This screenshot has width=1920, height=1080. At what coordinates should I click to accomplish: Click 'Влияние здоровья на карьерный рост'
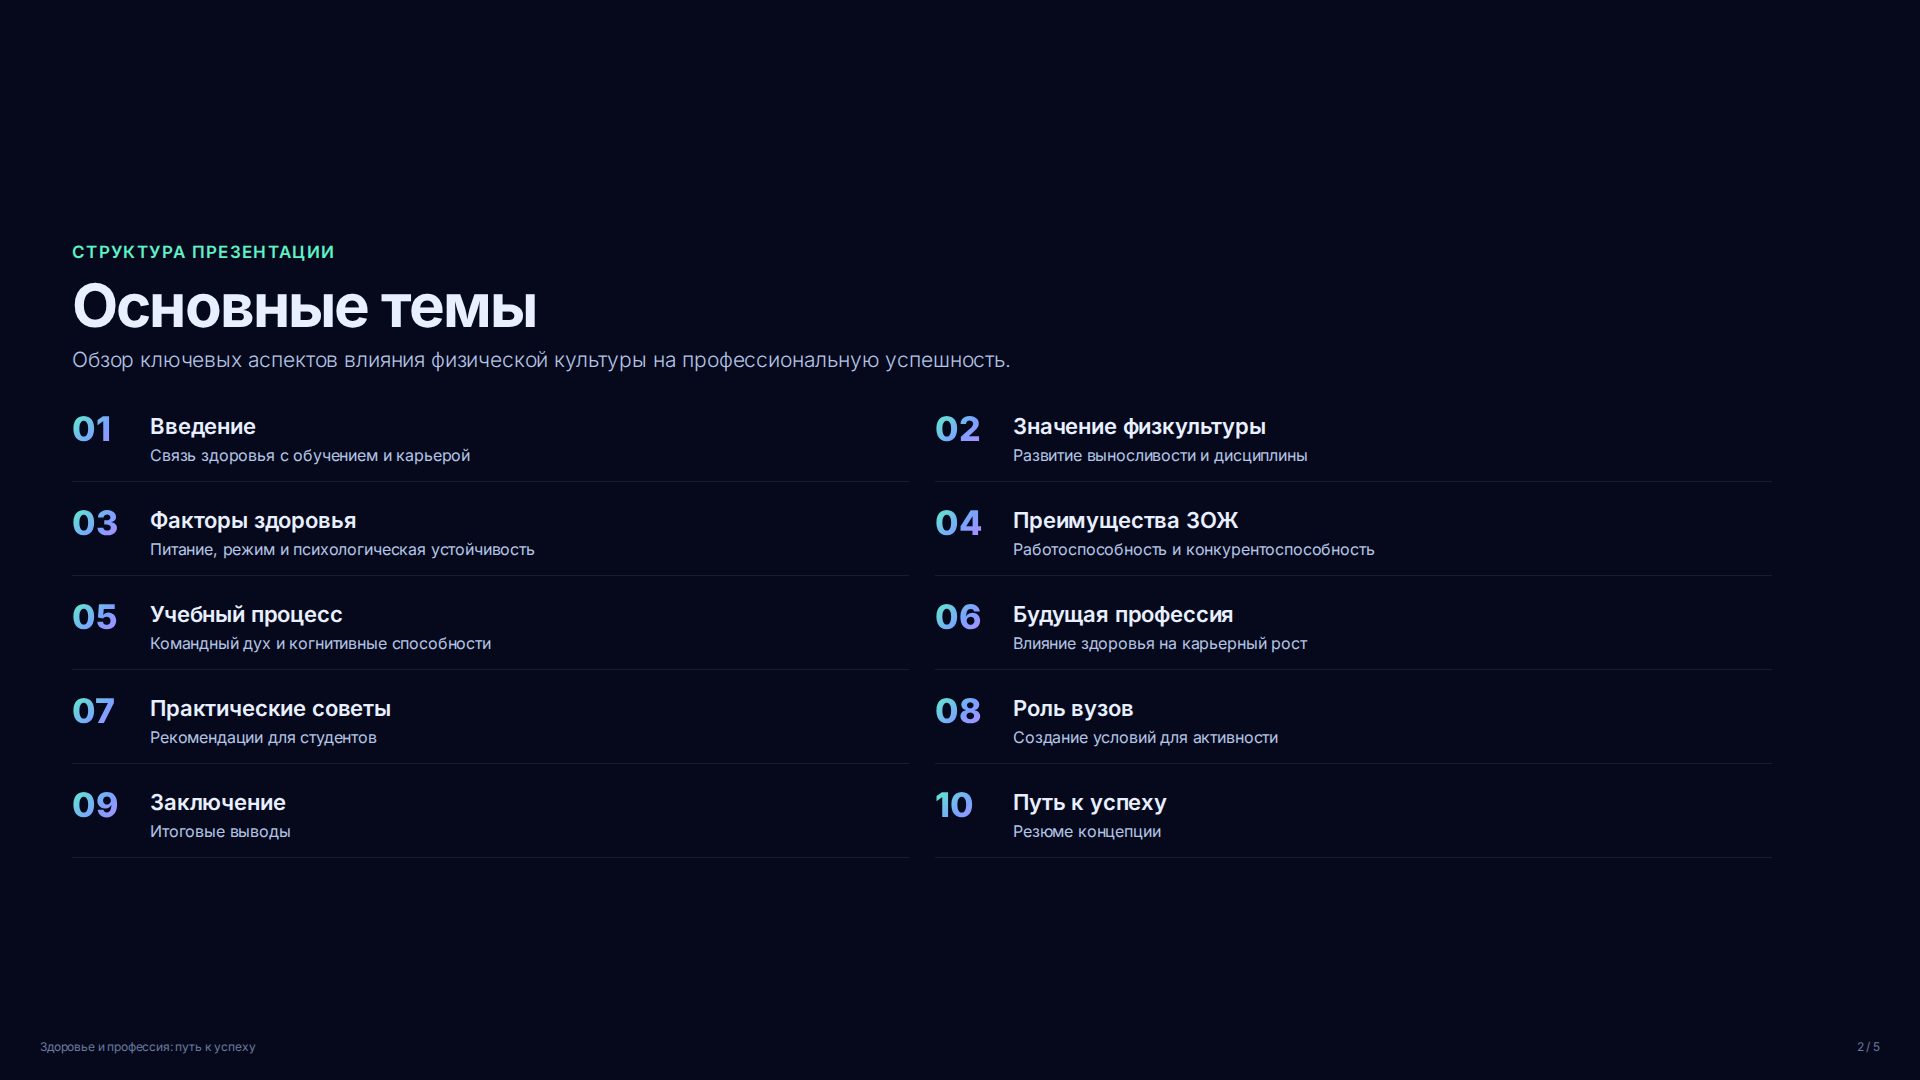click(x=1160, y=644)
